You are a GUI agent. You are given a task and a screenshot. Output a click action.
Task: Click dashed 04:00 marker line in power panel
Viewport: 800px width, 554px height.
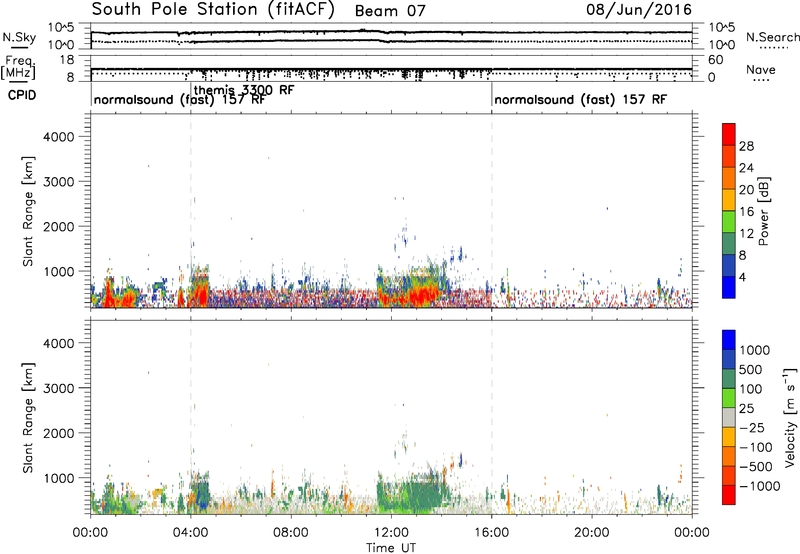(191, 211)
